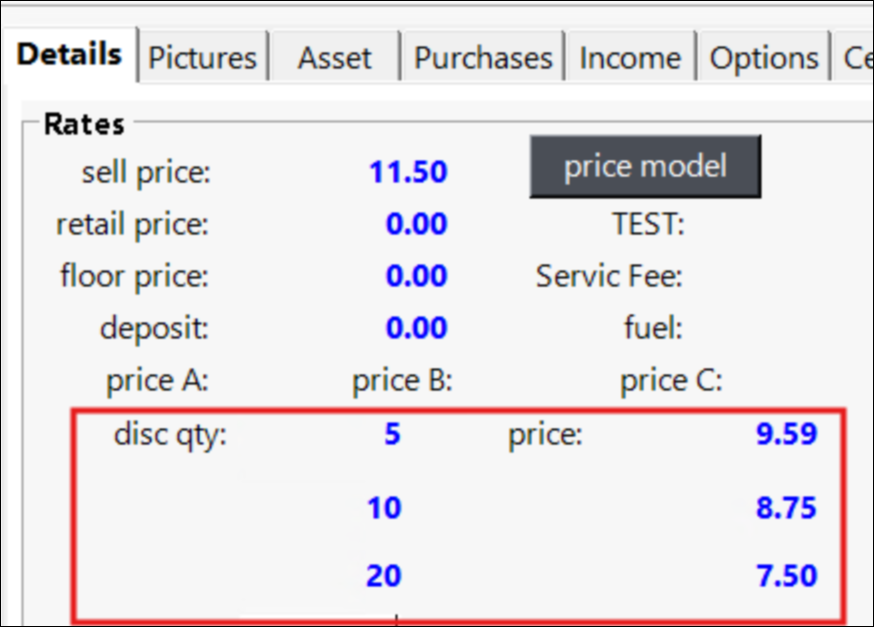Click the deposit value field
The width and height of the screenshot is (874, 627).
coord(416,328)
